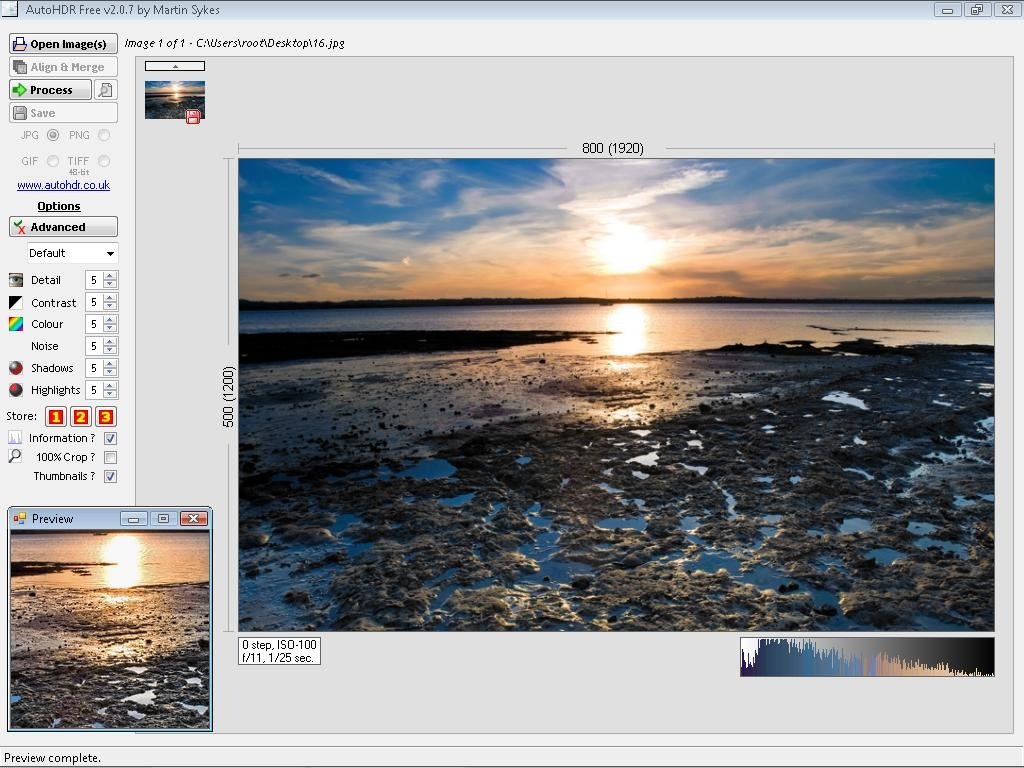Minimize the Preview window
This screenshot has height=768, width=1024.
(134, 519)
